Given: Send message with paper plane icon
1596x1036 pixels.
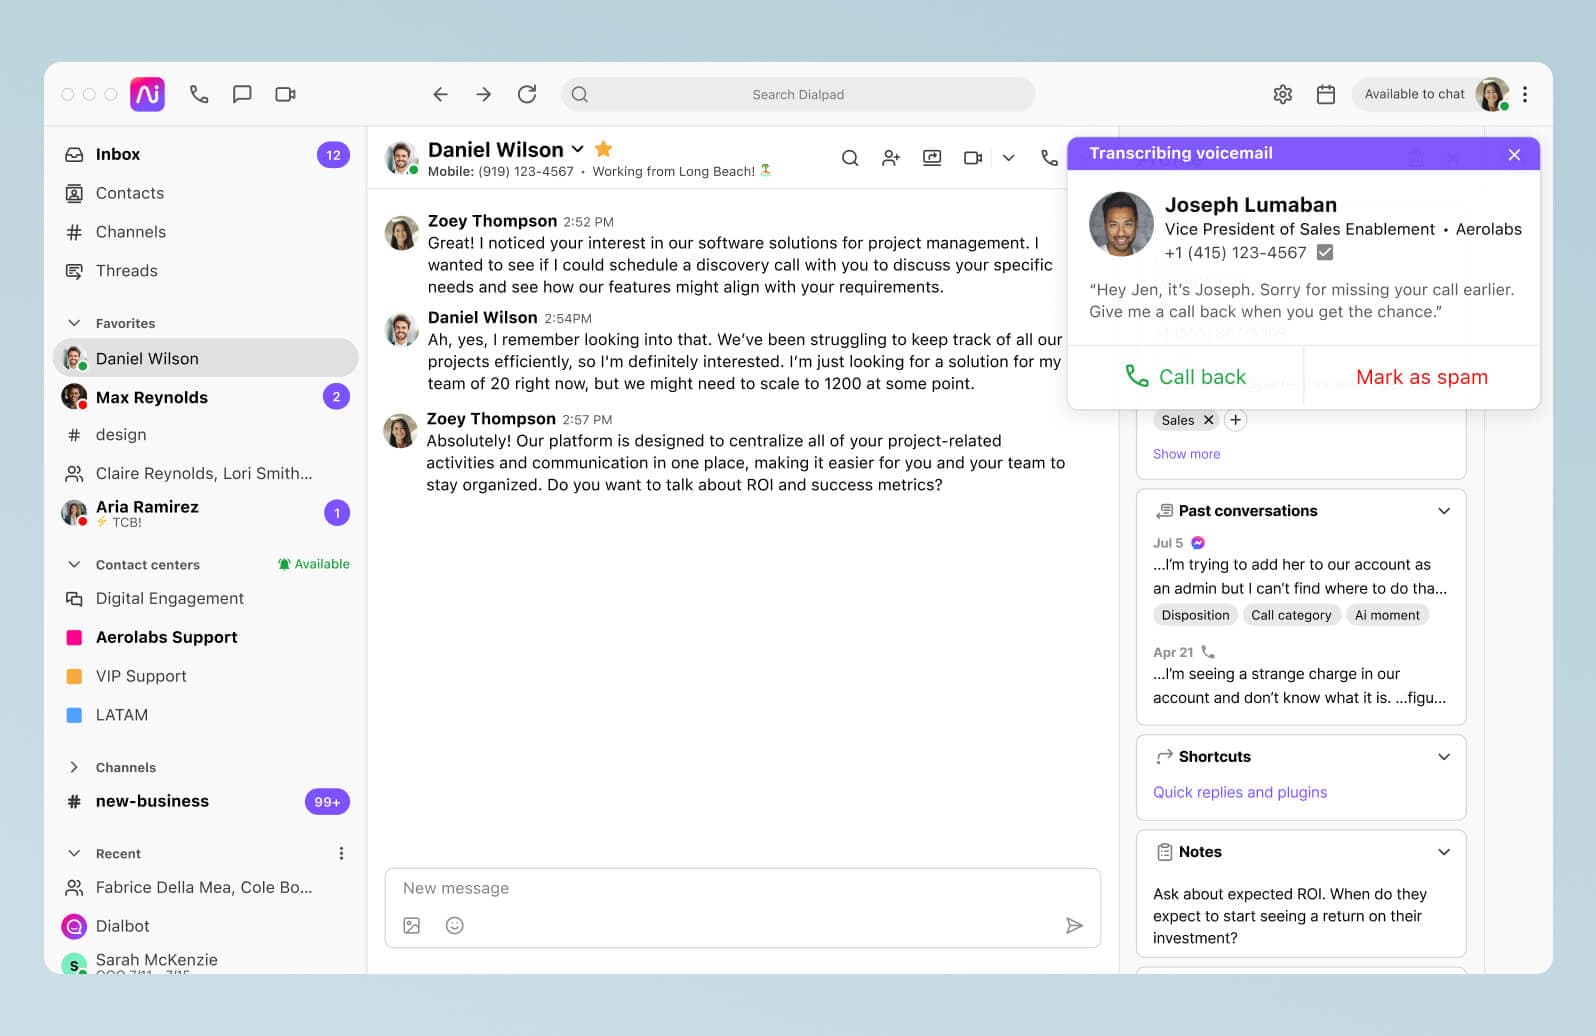Looking at the screenshot, I should click(x=1074, y=925).
